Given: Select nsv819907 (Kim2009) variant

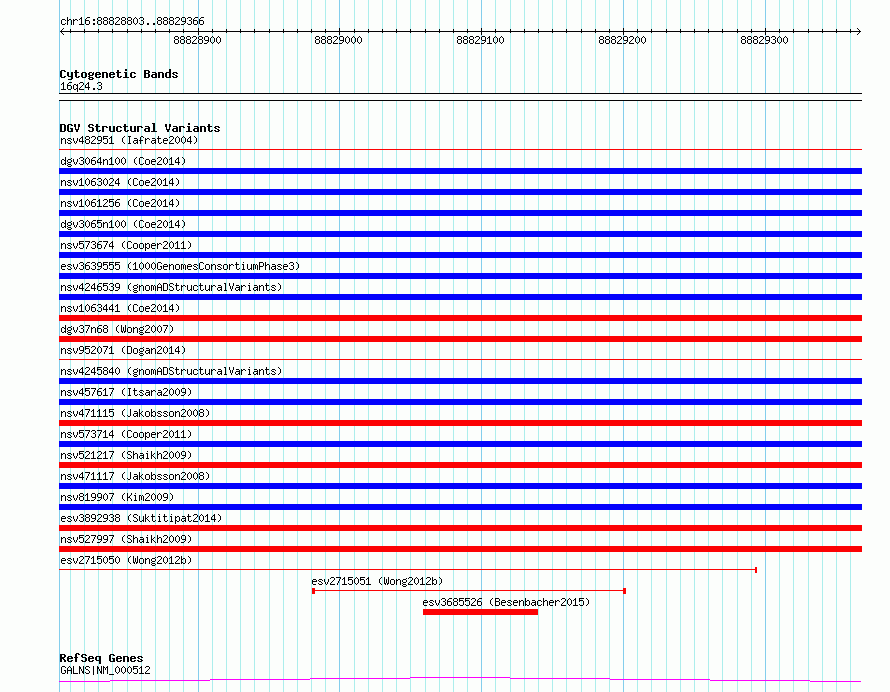Looking at the screenshot, I should pyautogui.click(x=117, y=497).
